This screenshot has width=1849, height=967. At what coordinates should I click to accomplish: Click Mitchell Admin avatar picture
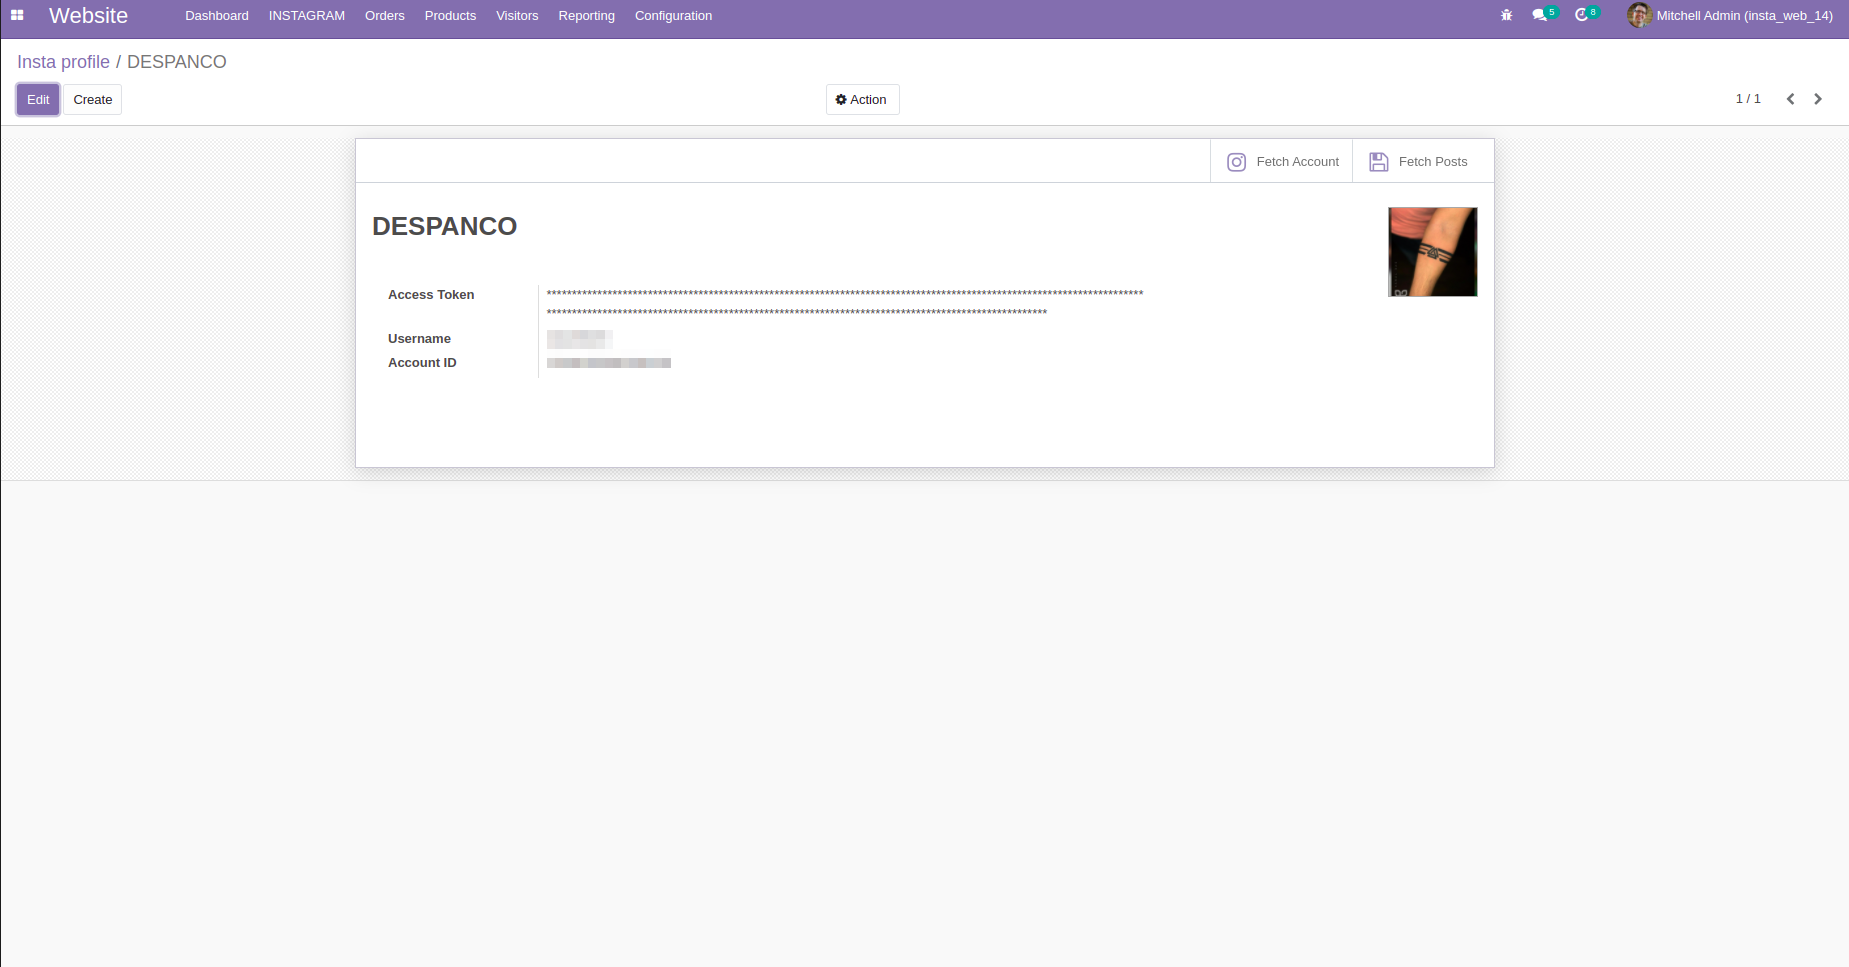tap(1639, 15)
